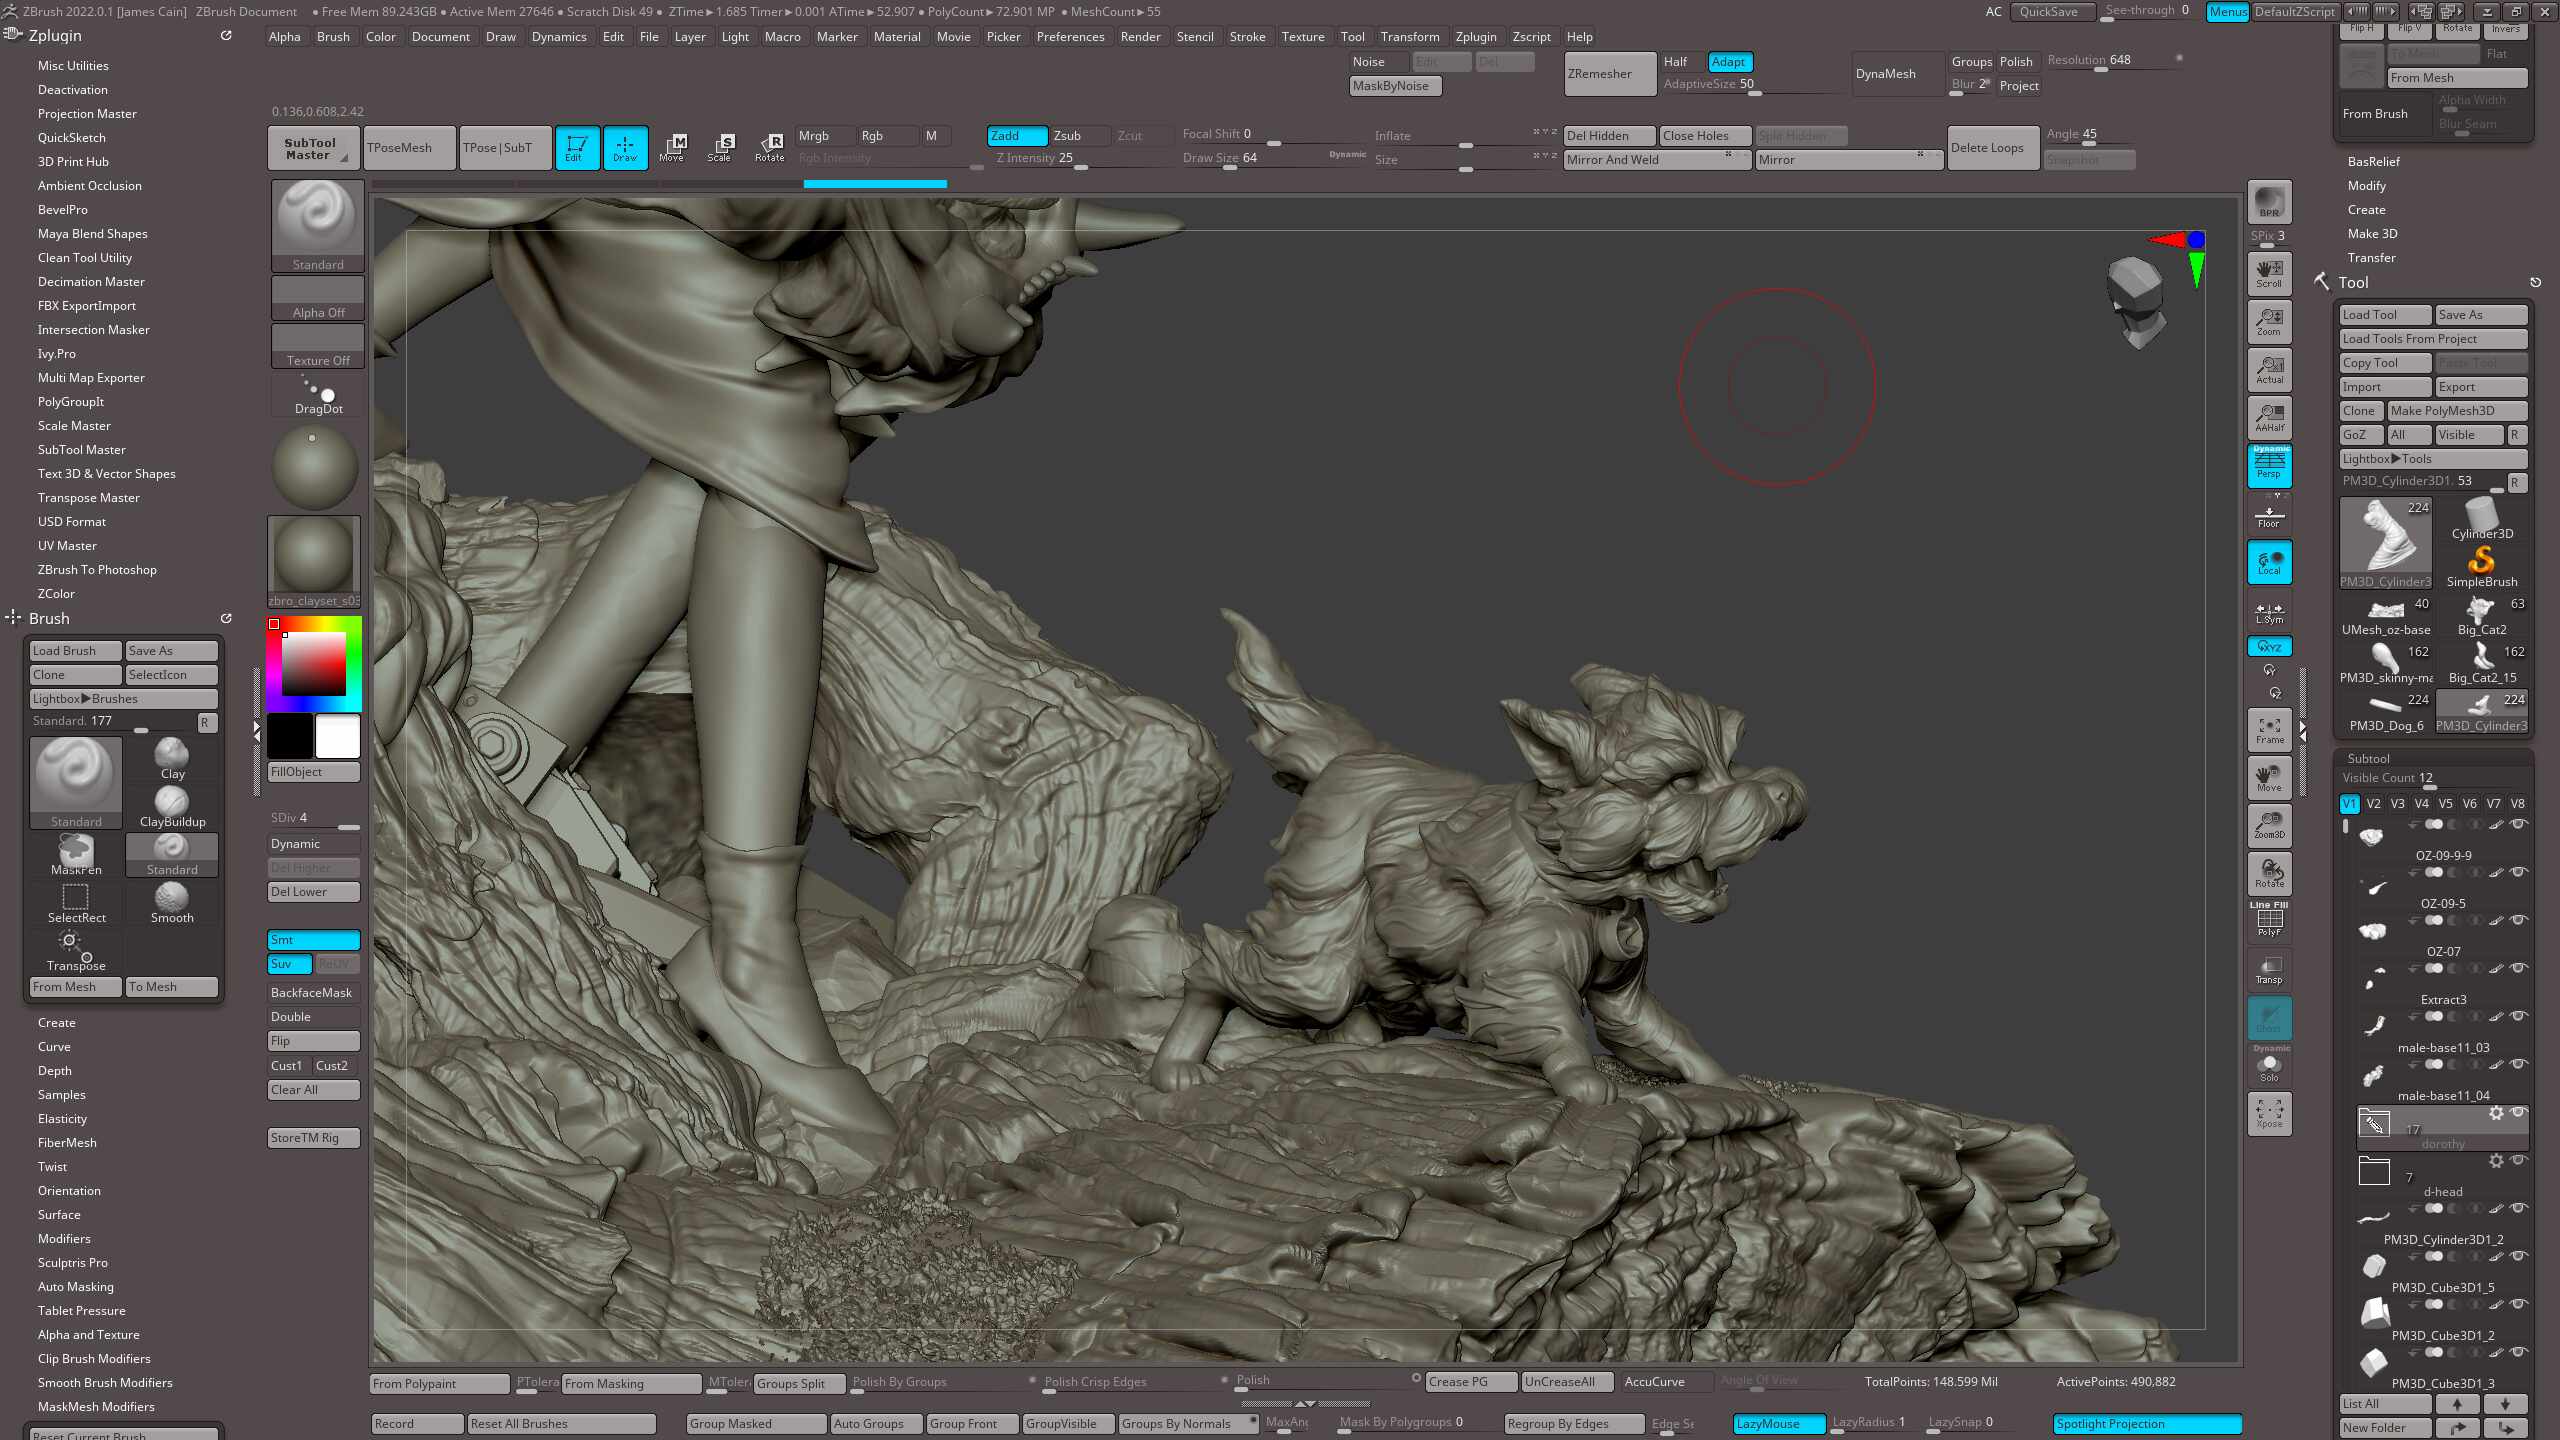Select the ClayBuildup brush
The height and width of the screenshot is (1440, 2560).
coord(171,803)
